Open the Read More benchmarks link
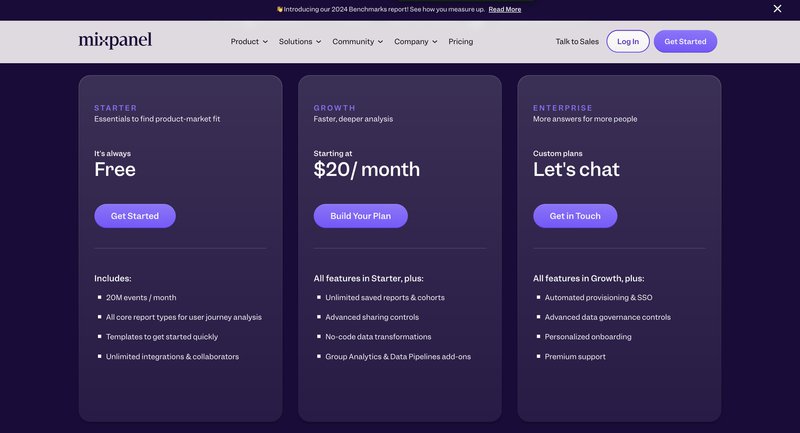 point(505,9)
